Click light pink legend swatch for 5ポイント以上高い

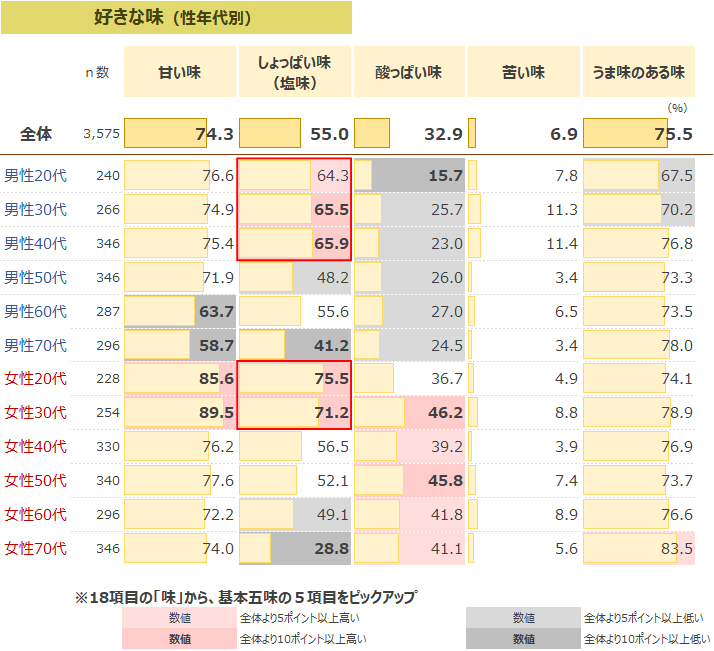tap(179, 618)
